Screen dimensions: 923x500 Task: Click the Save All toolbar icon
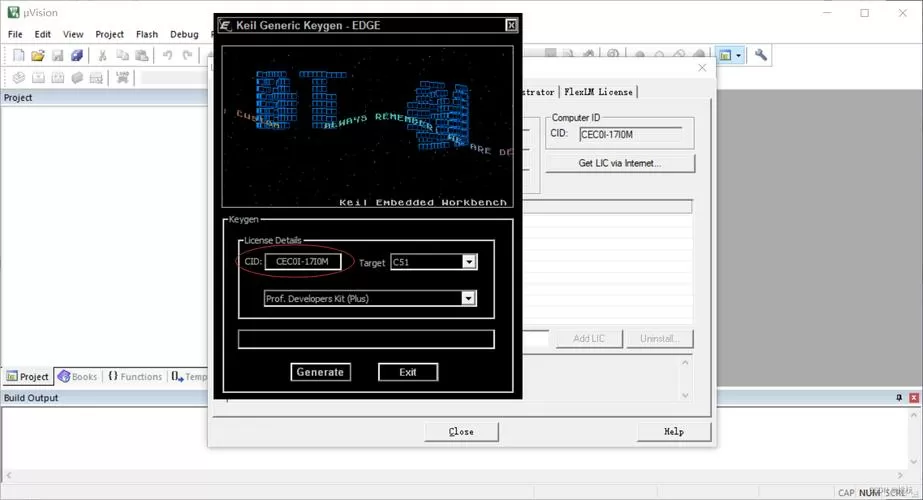[77, 55]
